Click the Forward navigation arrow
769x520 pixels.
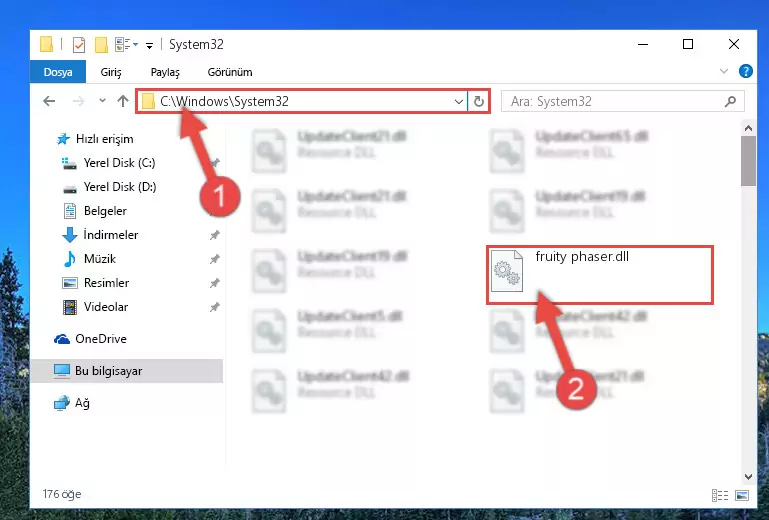pyautogui.click(x=78, y=101)
